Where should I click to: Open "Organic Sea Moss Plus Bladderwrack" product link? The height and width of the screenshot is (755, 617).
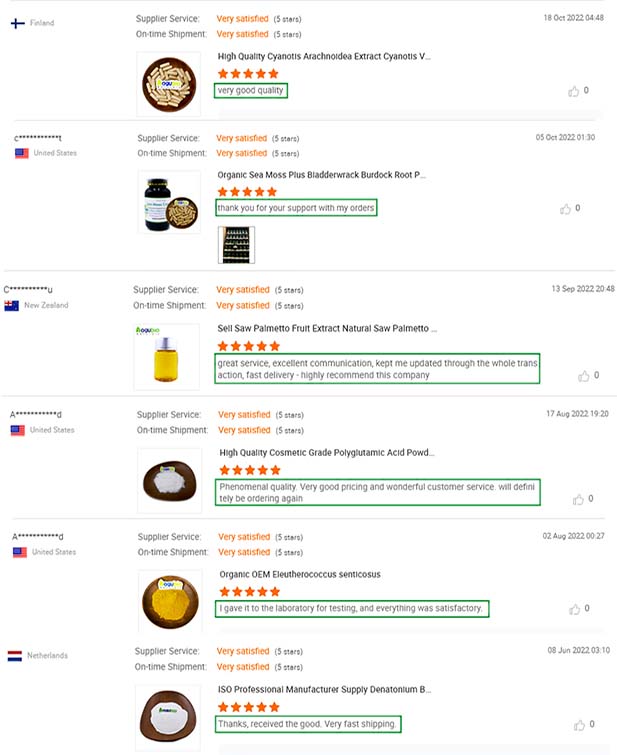tap(322, 174)
